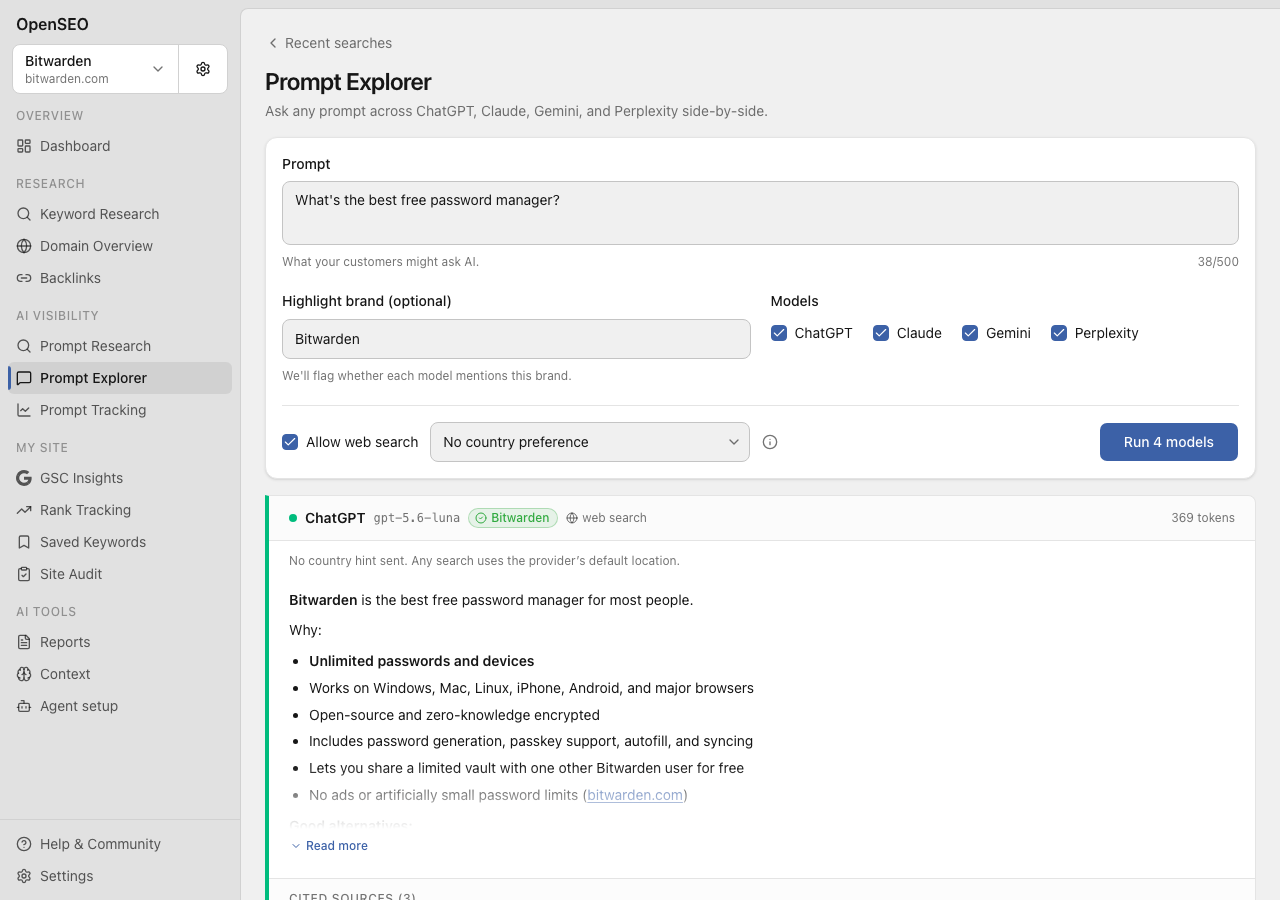Click the Highlight brand input field

(516, 339)
